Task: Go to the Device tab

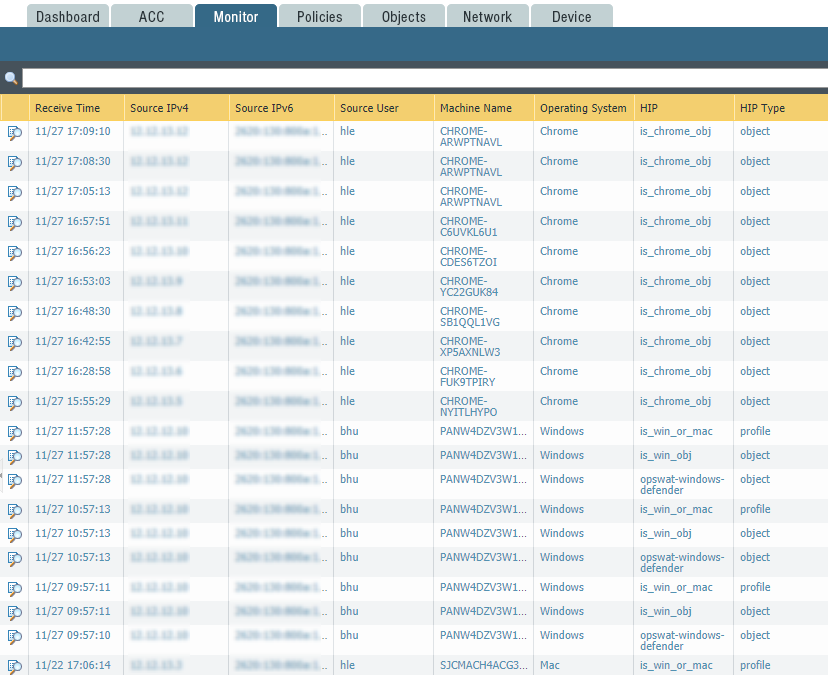Action: pos(571,16)
